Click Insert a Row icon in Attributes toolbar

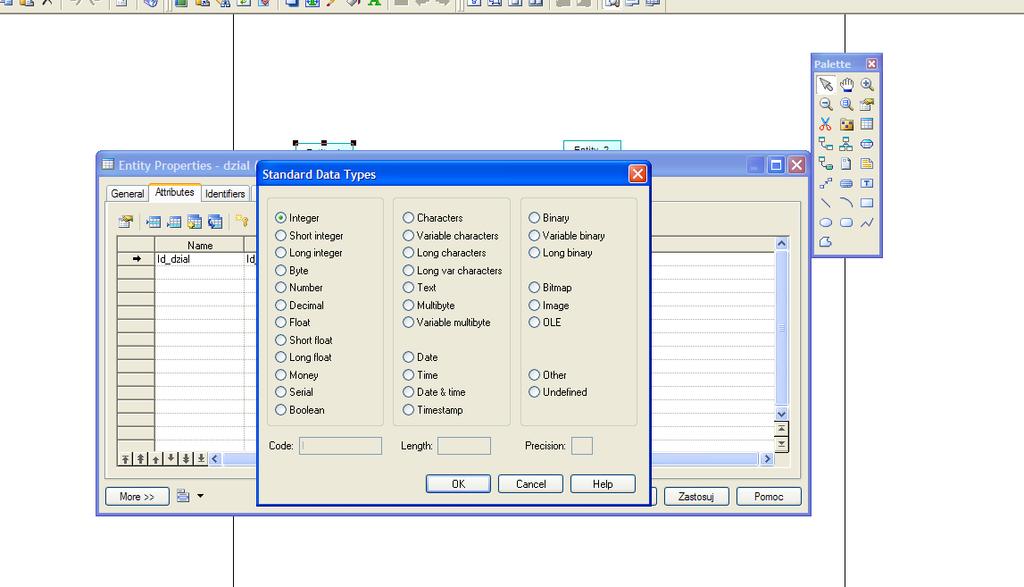click(x=153, y=222)
